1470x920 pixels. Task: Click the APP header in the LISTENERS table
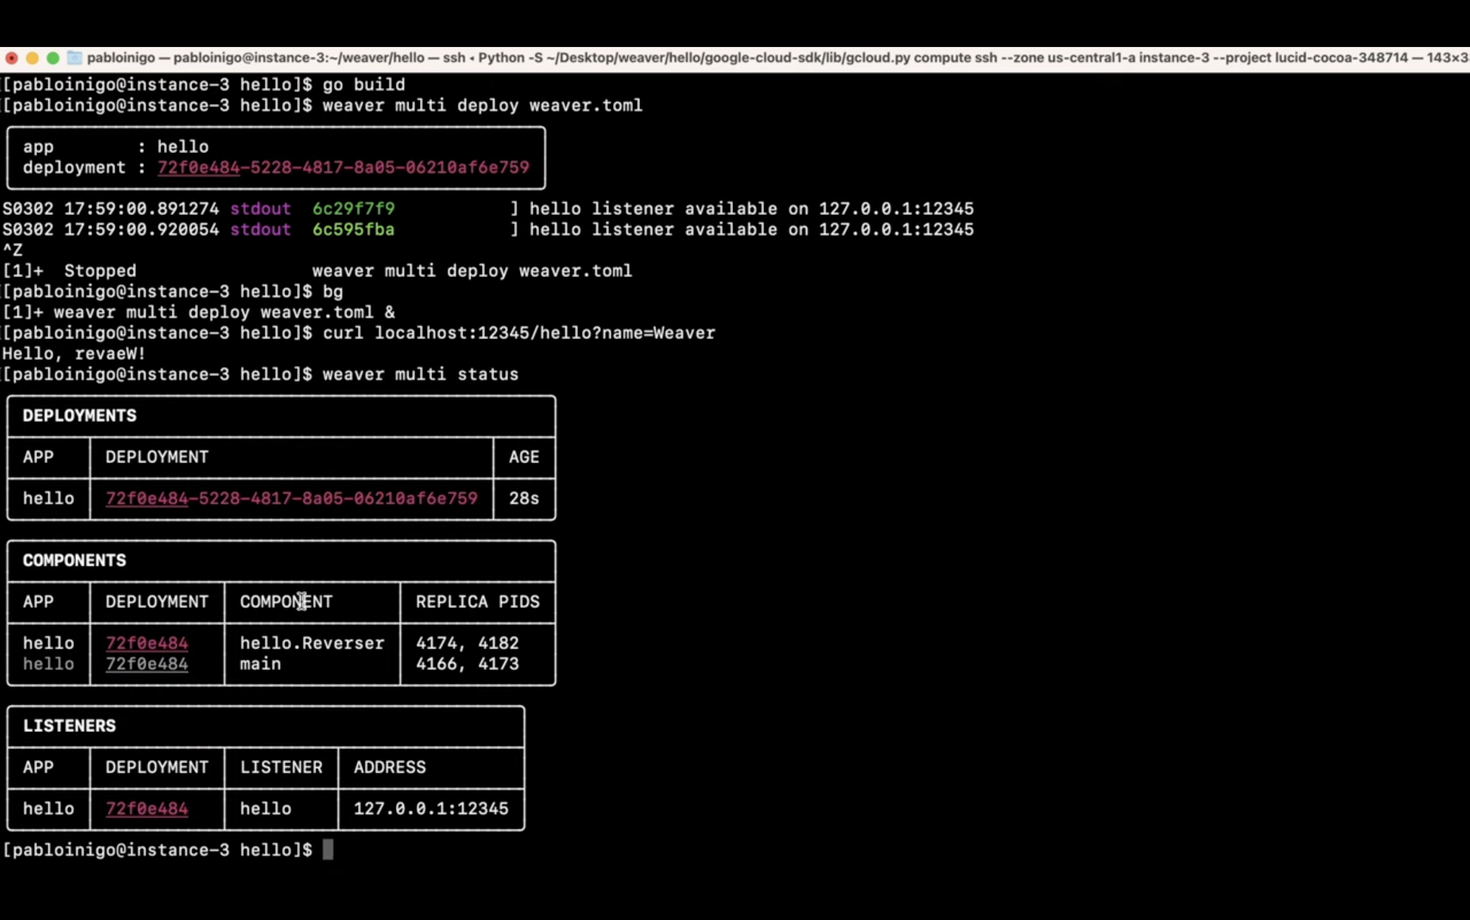tap(38, 767)
